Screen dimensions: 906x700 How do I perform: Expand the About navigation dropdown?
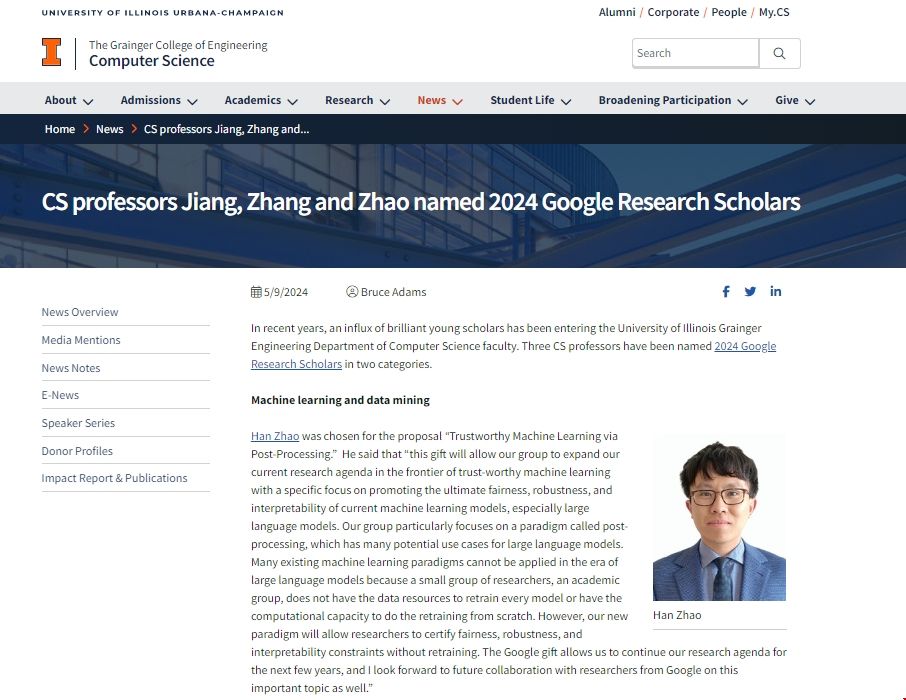tap(68, 100)
